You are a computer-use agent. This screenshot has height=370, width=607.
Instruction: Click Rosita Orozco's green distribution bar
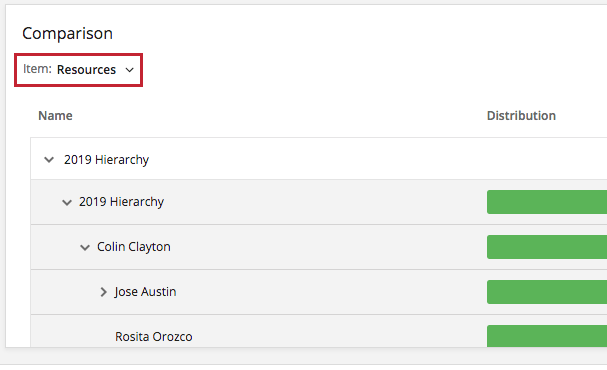[547, 336]
